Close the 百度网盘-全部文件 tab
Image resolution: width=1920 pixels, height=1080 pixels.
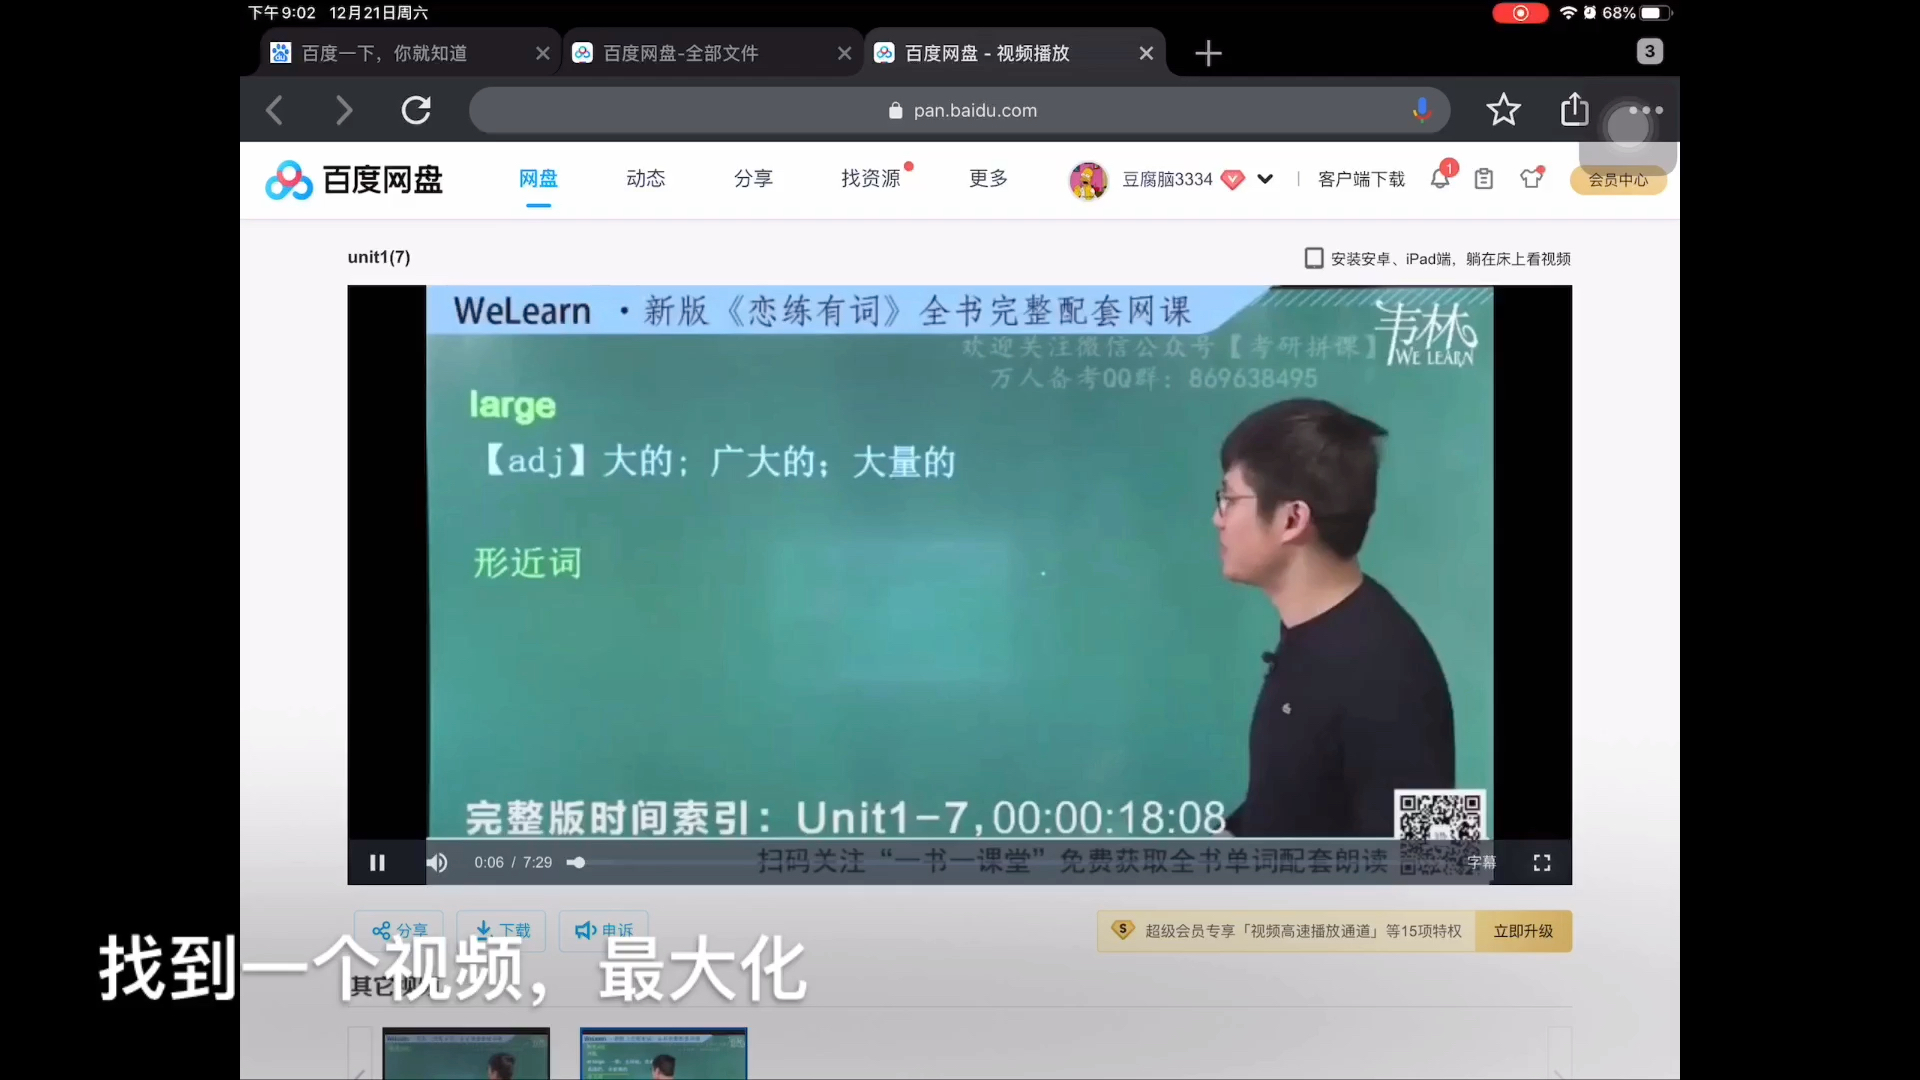[845, 53]
